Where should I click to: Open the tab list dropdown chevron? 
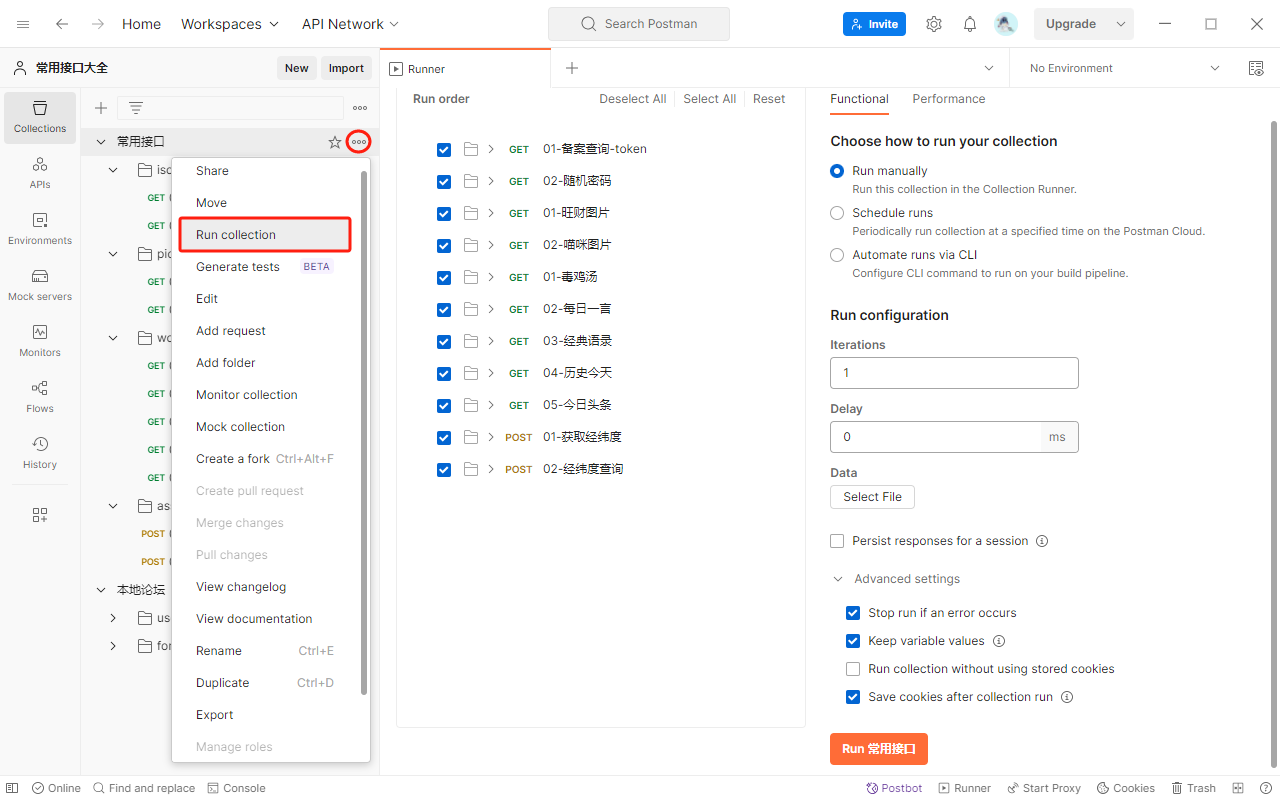pyautogui.click(x=989, y=68)
